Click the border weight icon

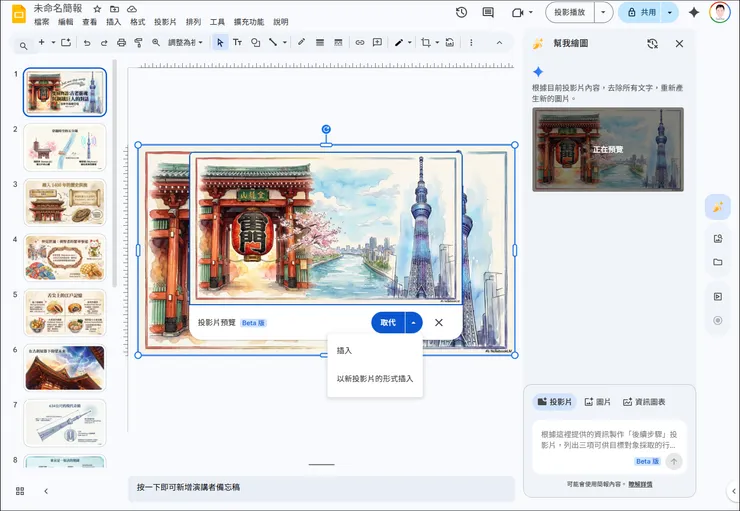320,42
